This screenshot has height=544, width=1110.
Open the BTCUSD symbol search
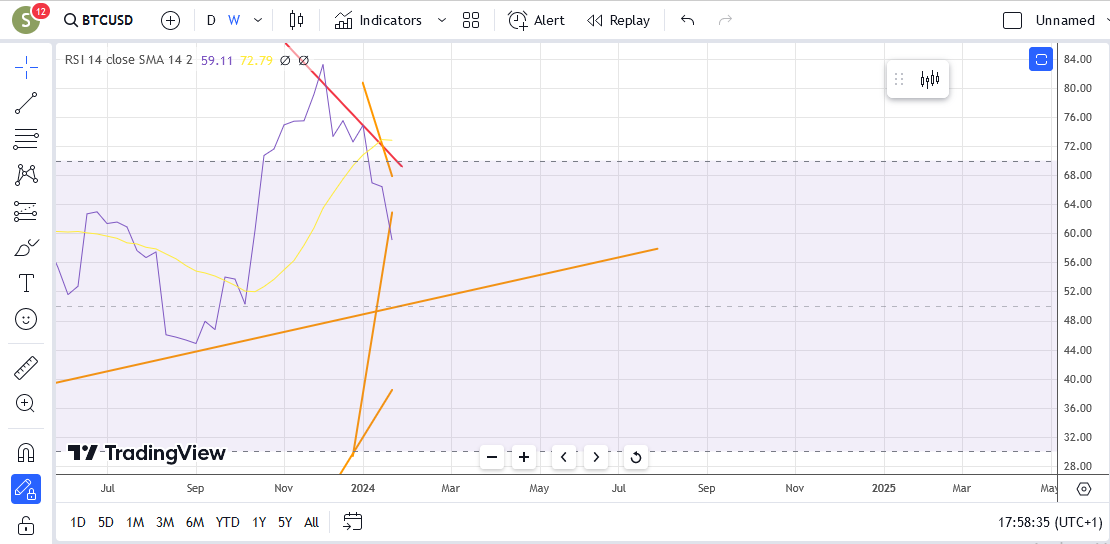(x=98, y=21)
